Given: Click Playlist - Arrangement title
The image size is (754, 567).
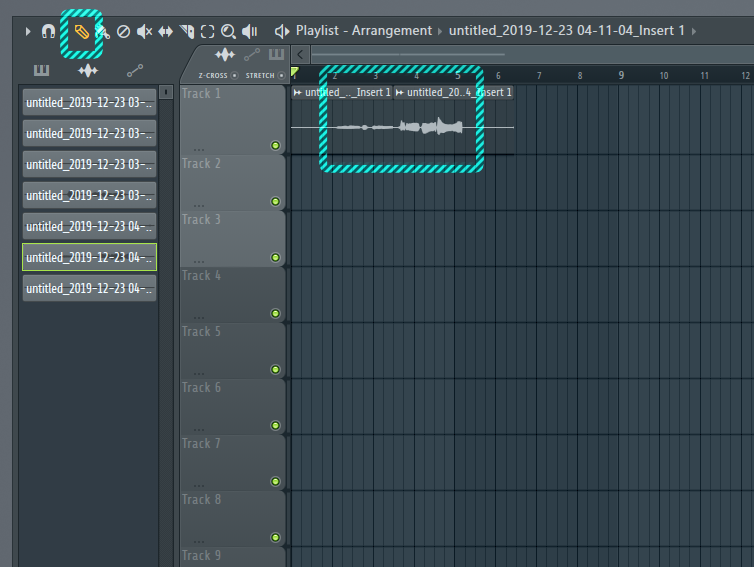Looking at the screenshot, I should tap(364, 31).
